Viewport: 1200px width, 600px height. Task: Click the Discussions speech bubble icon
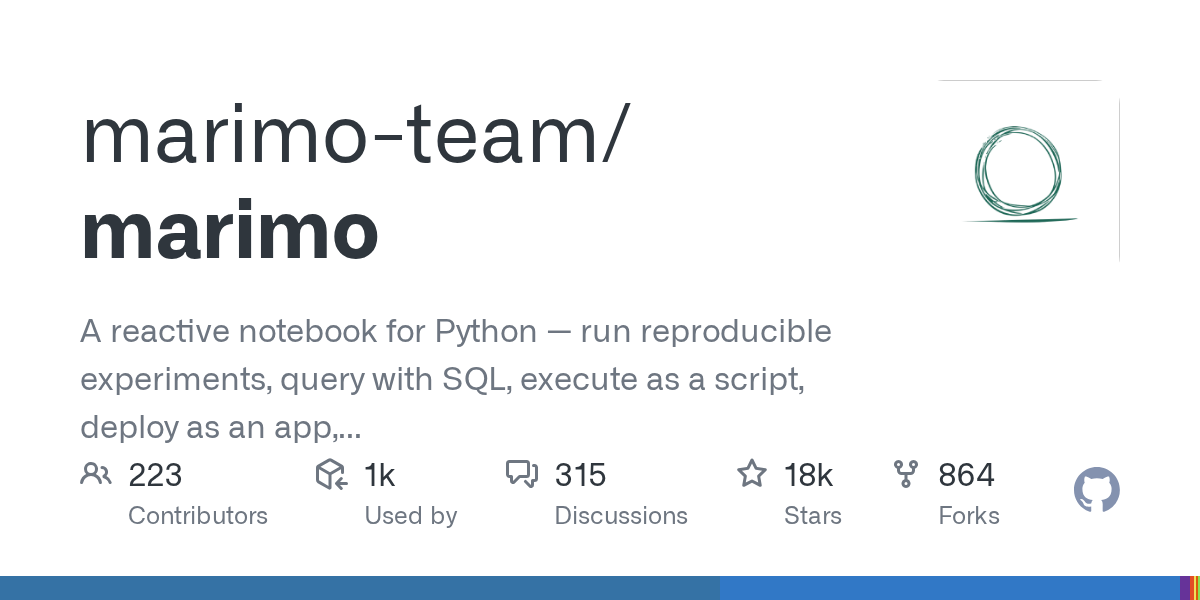522,474
